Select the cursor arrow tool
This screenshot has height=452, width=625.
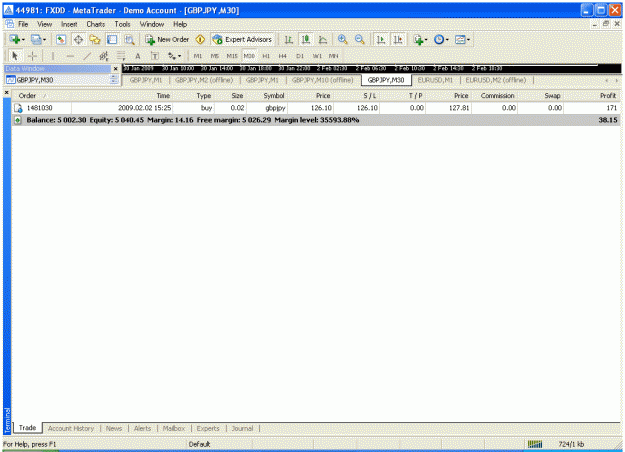click(15, 56)
